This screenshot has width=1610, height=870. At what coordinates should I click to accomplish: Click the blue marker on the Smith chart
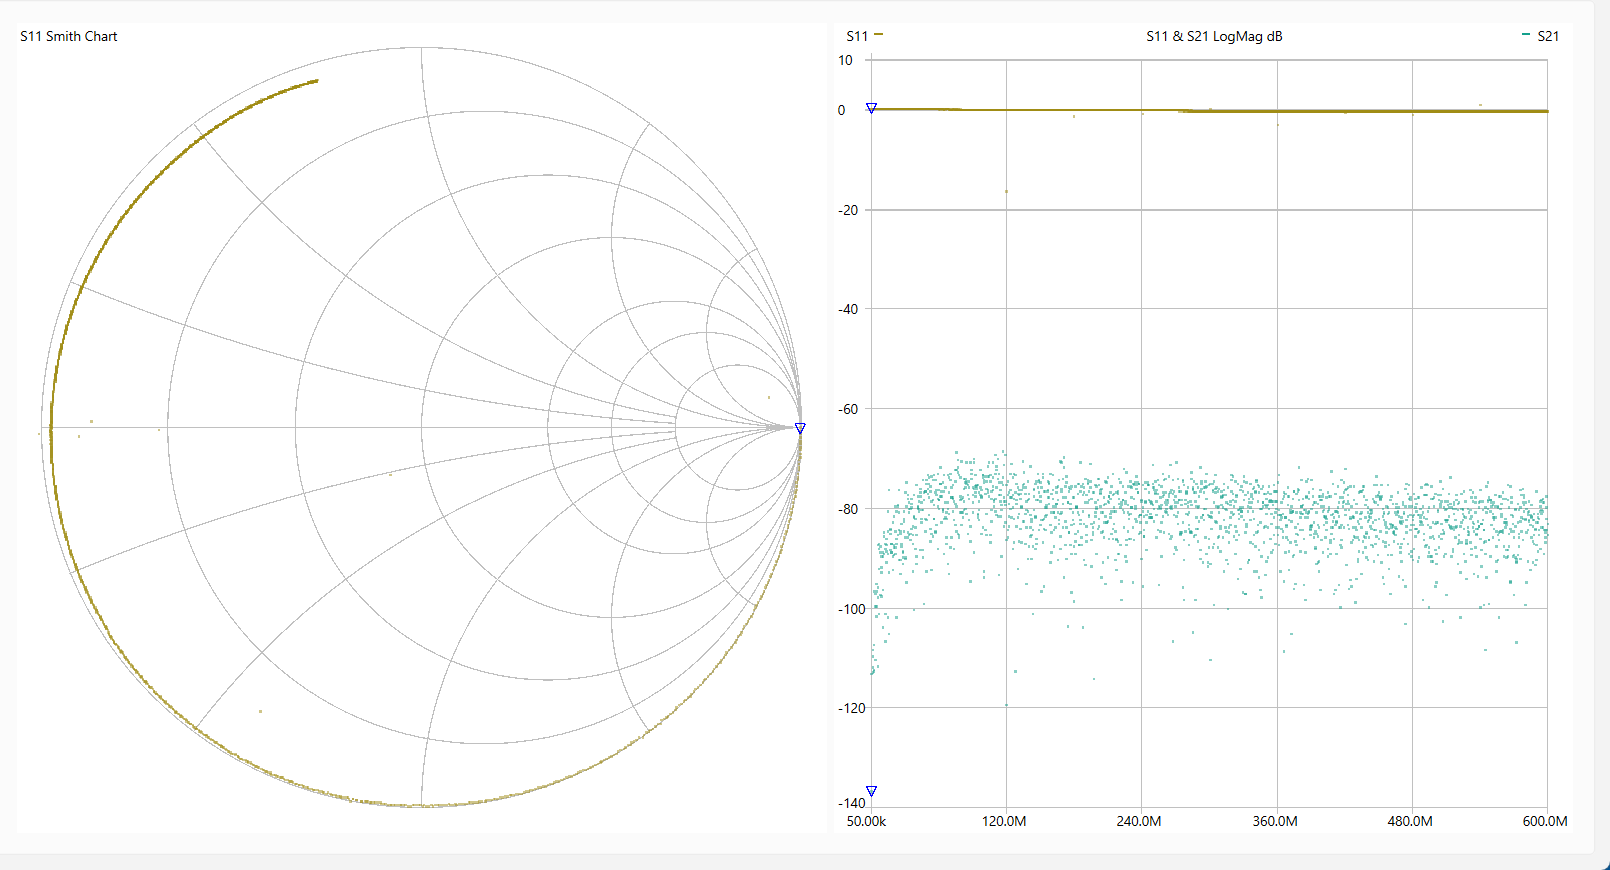tap(800, 428)
